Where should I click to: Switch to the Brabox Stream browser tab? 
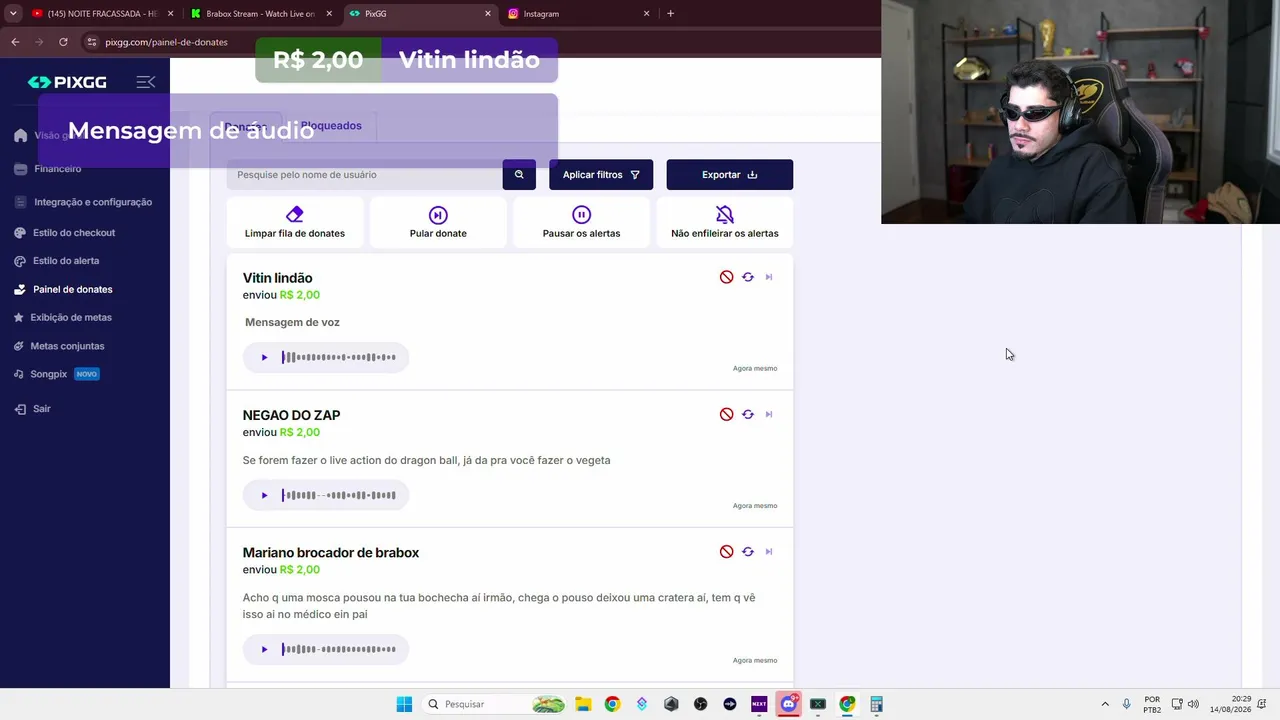[260, 14]
